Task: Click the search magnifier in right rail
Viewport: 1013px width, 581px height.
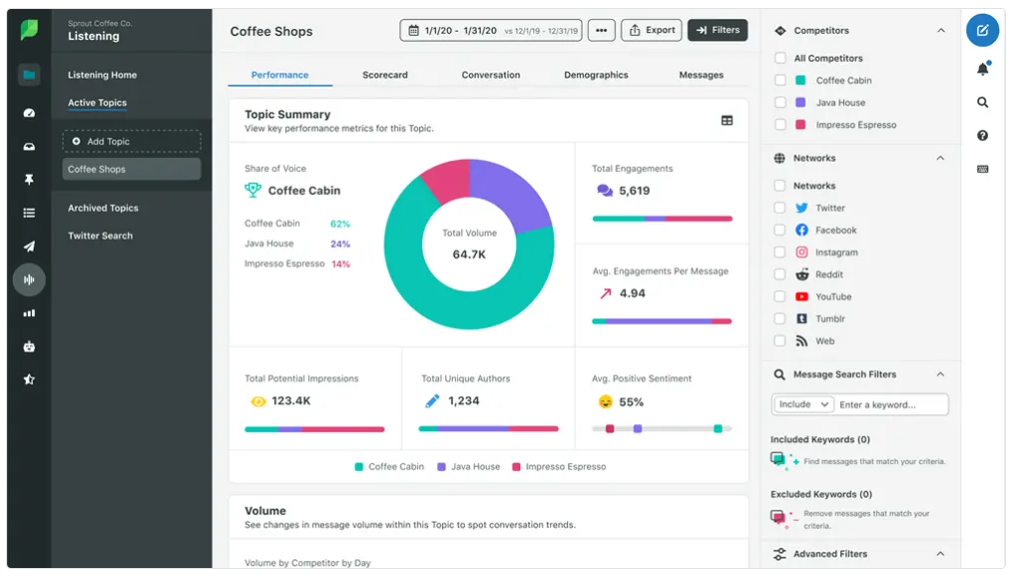Action: click(x=983, y=102)
